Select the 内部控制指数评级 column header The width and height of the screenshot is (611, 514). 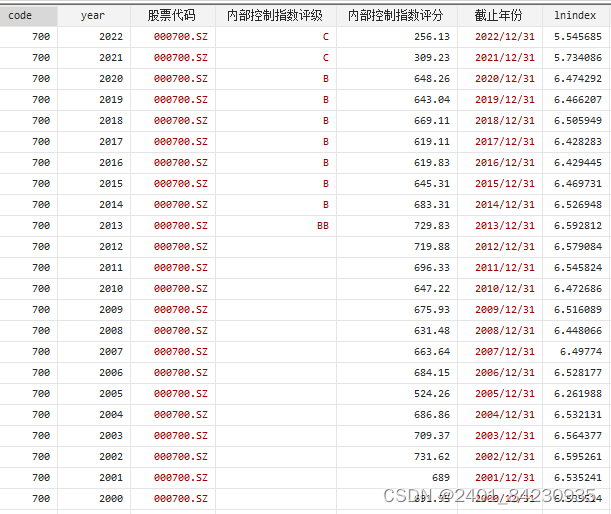tap(276, 16)
